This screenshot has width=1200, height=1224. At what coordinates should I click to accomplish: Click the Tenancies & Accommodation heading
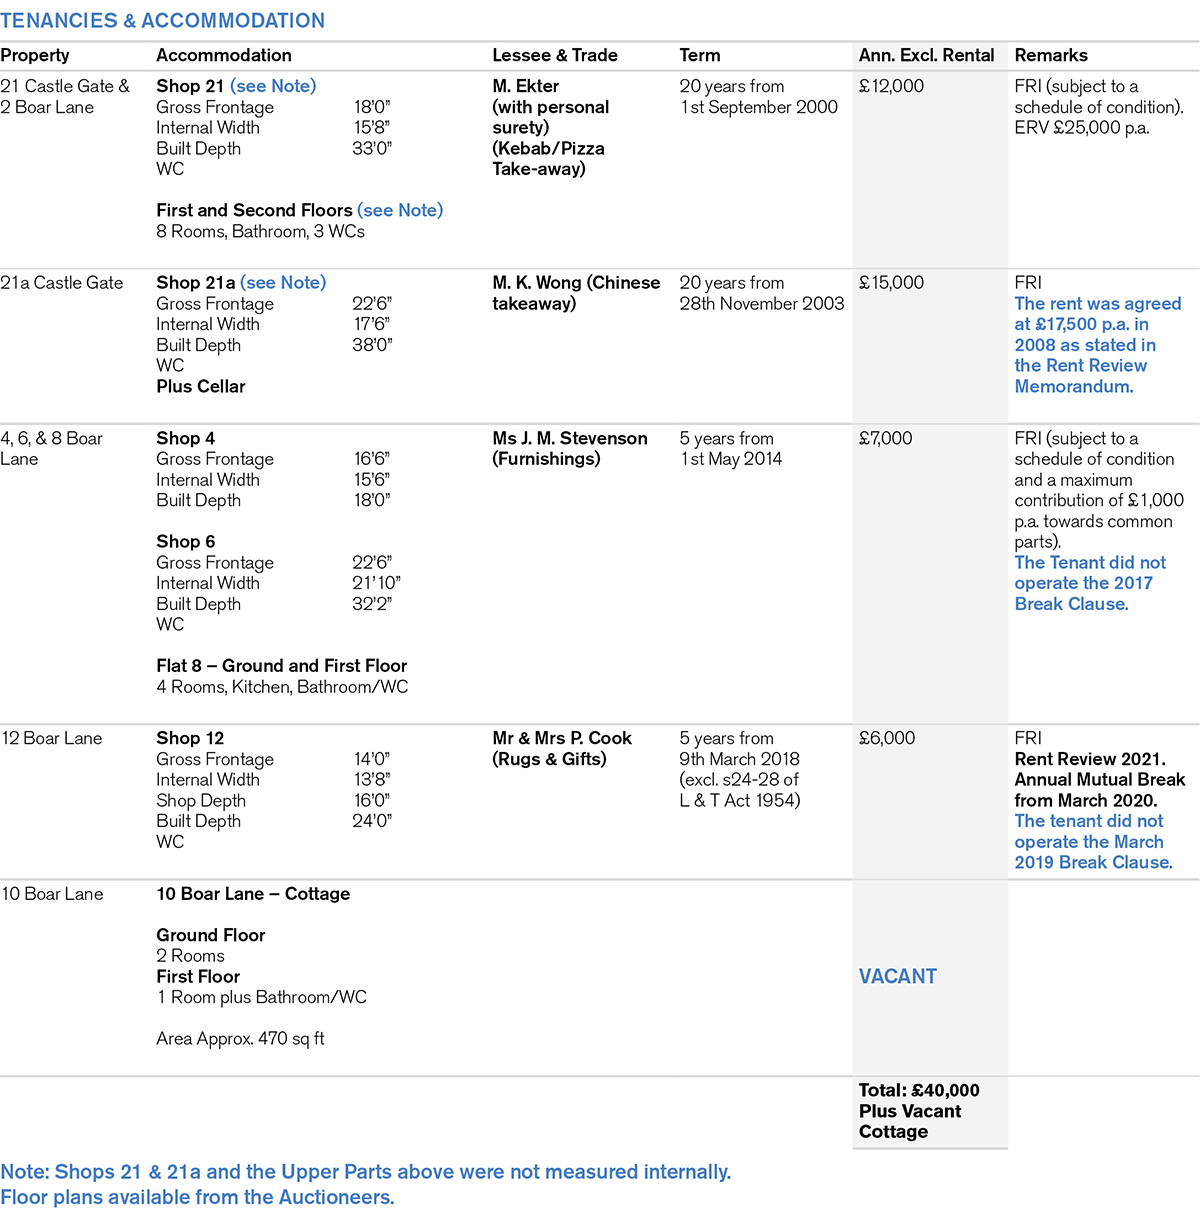pos(162,20)
